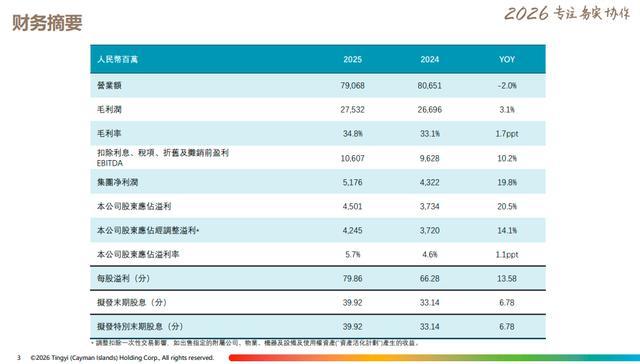Click the 34.8% gross margin value
The image size is (640, 364).
[x=353, y=134]
